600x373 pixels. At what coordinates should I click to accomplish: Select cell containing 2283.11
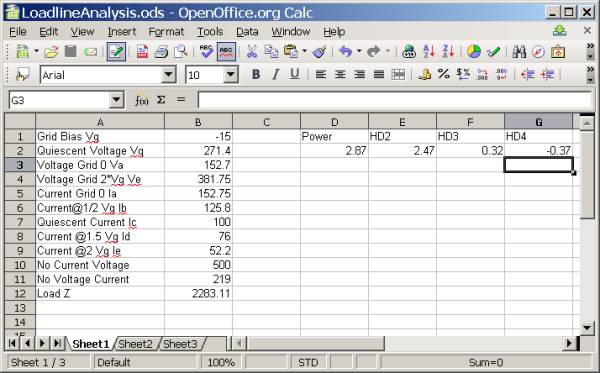[x=198, y=293]
